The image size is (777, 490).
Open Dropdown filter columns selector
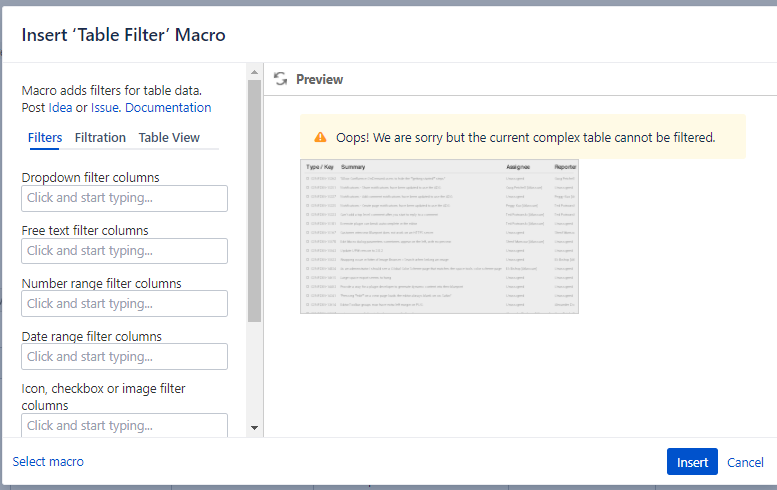point(124,198)
